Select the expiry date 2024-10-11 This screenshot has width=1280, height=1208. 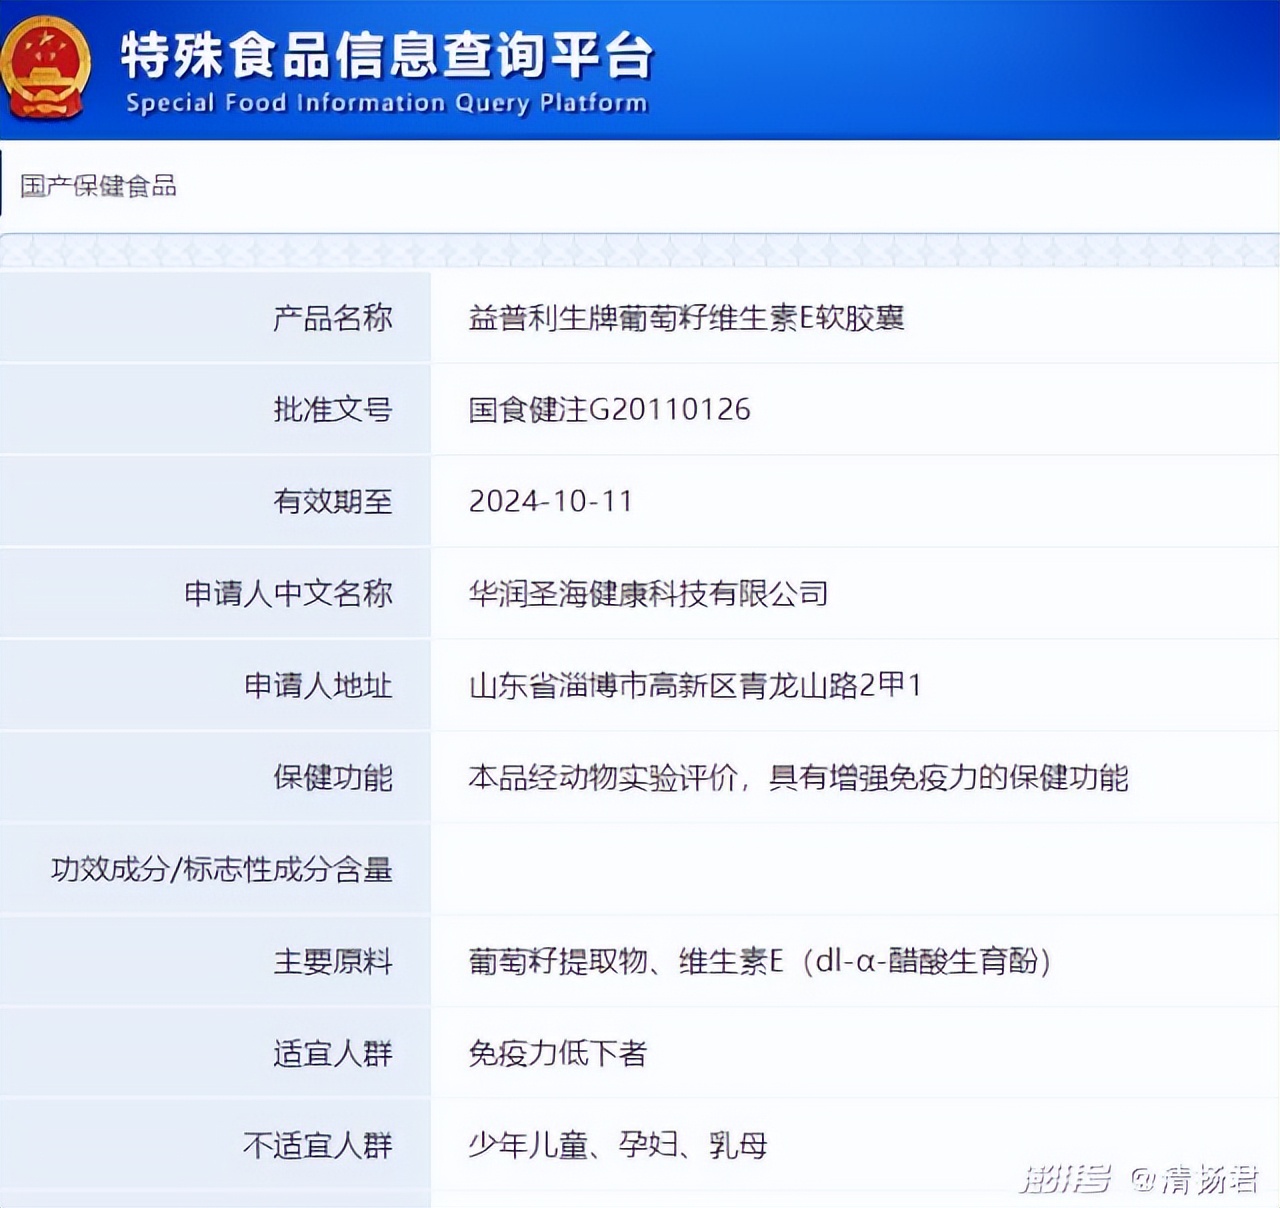(551, 501)
